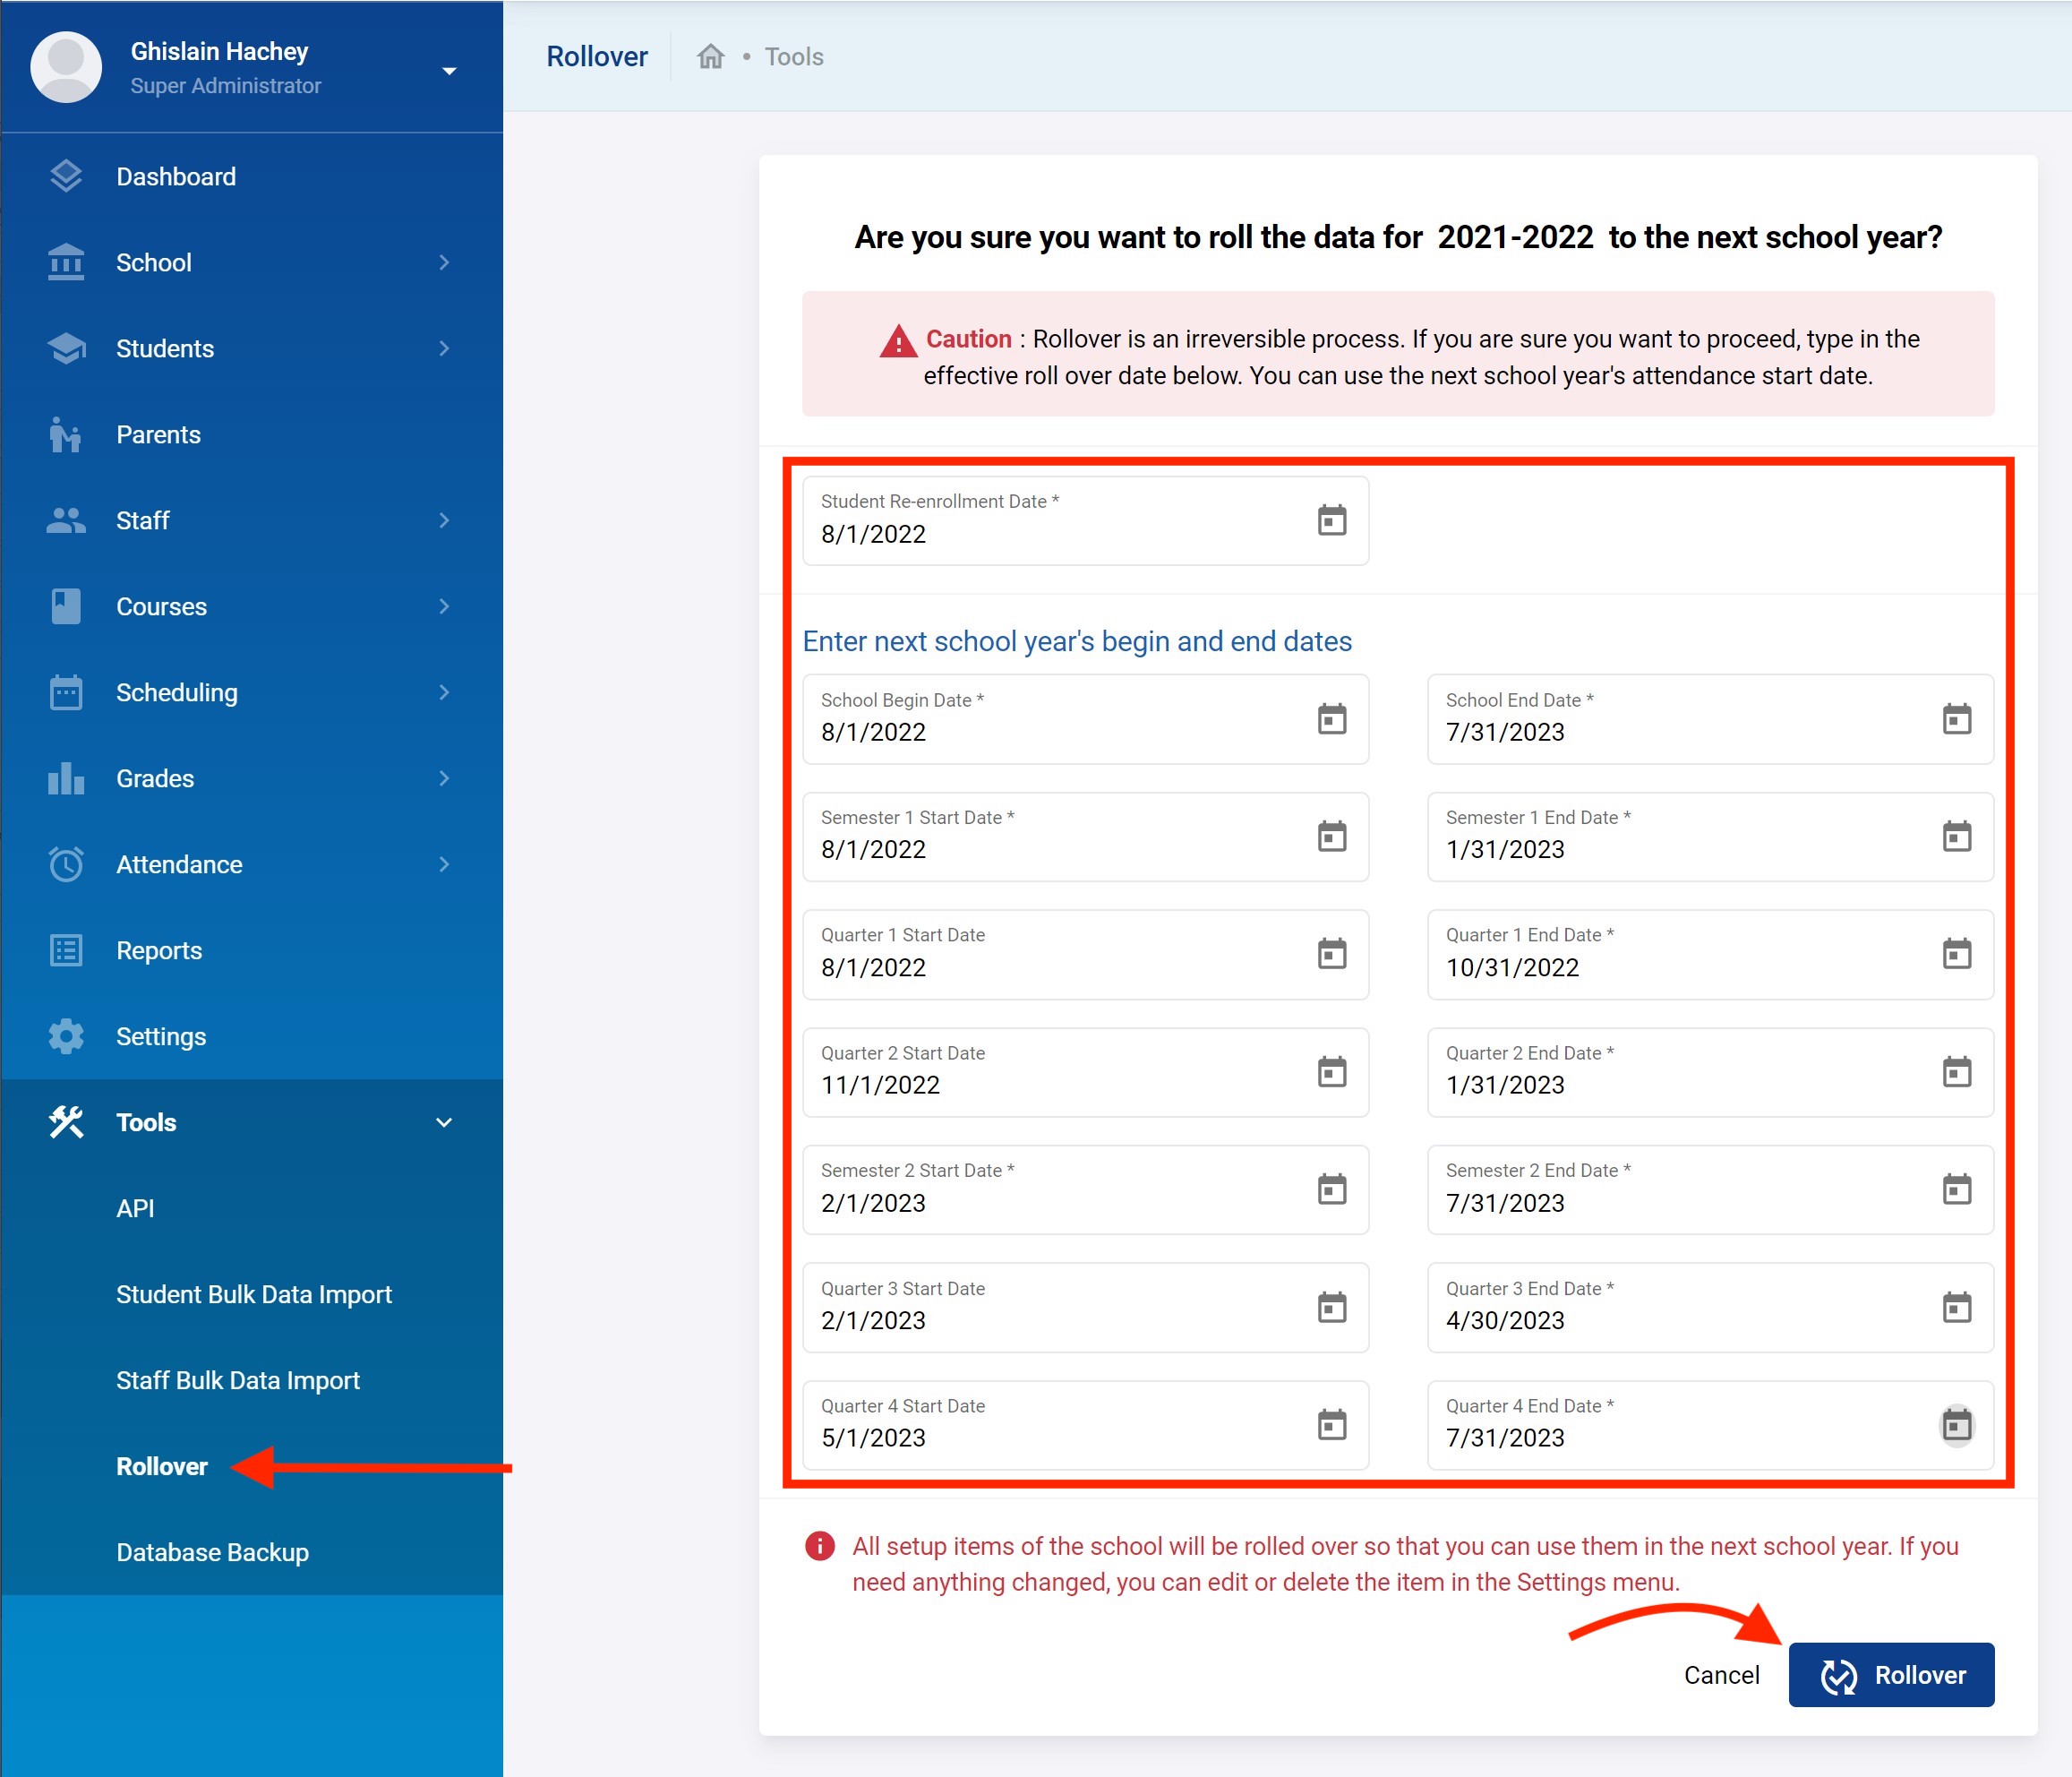Screen dimensions: 2072x1777
Task: Open Database Backup under Tools
Action: point(212,1552)
